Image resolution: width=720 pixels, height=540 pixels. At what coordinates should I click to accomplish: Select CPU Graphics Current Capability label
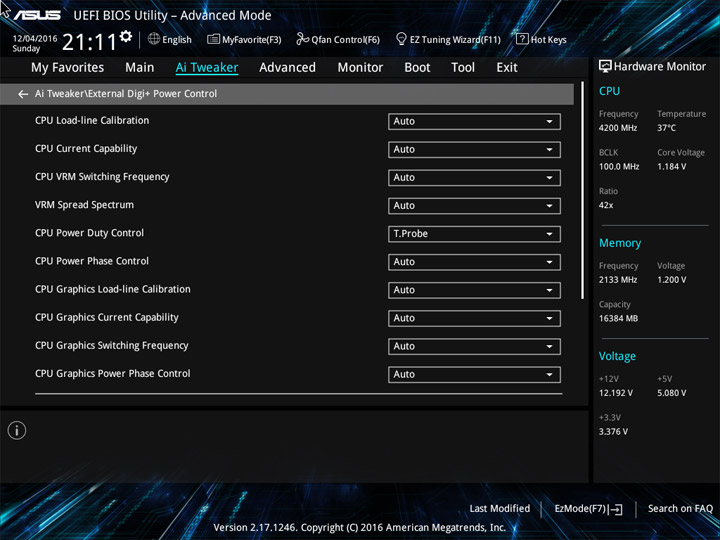pyautogui.click(x=107, y=317)
